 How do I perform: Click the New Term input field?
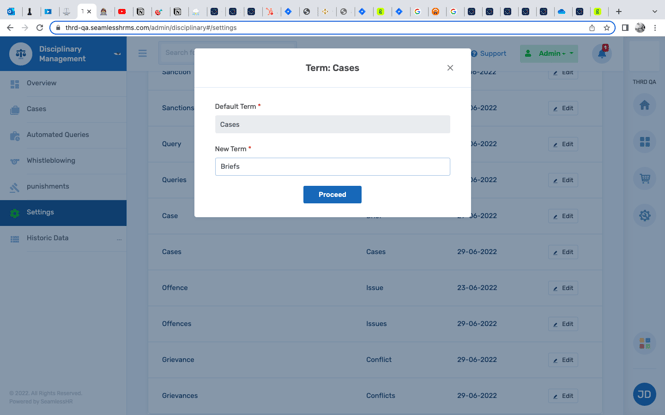[332, 167]
